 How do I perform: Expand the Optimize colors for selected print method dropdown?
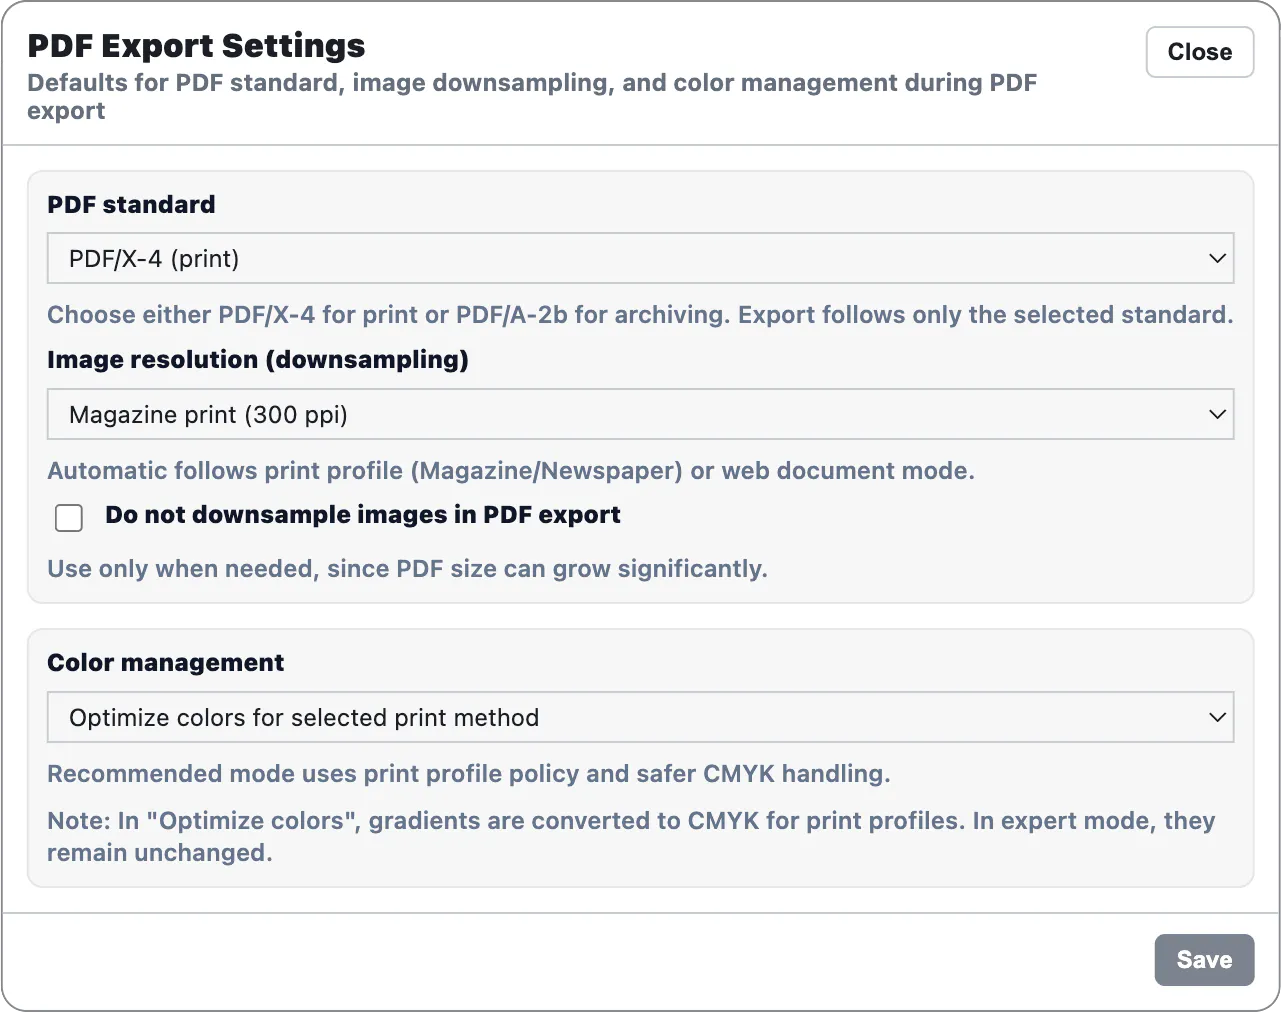pos(640,717)
